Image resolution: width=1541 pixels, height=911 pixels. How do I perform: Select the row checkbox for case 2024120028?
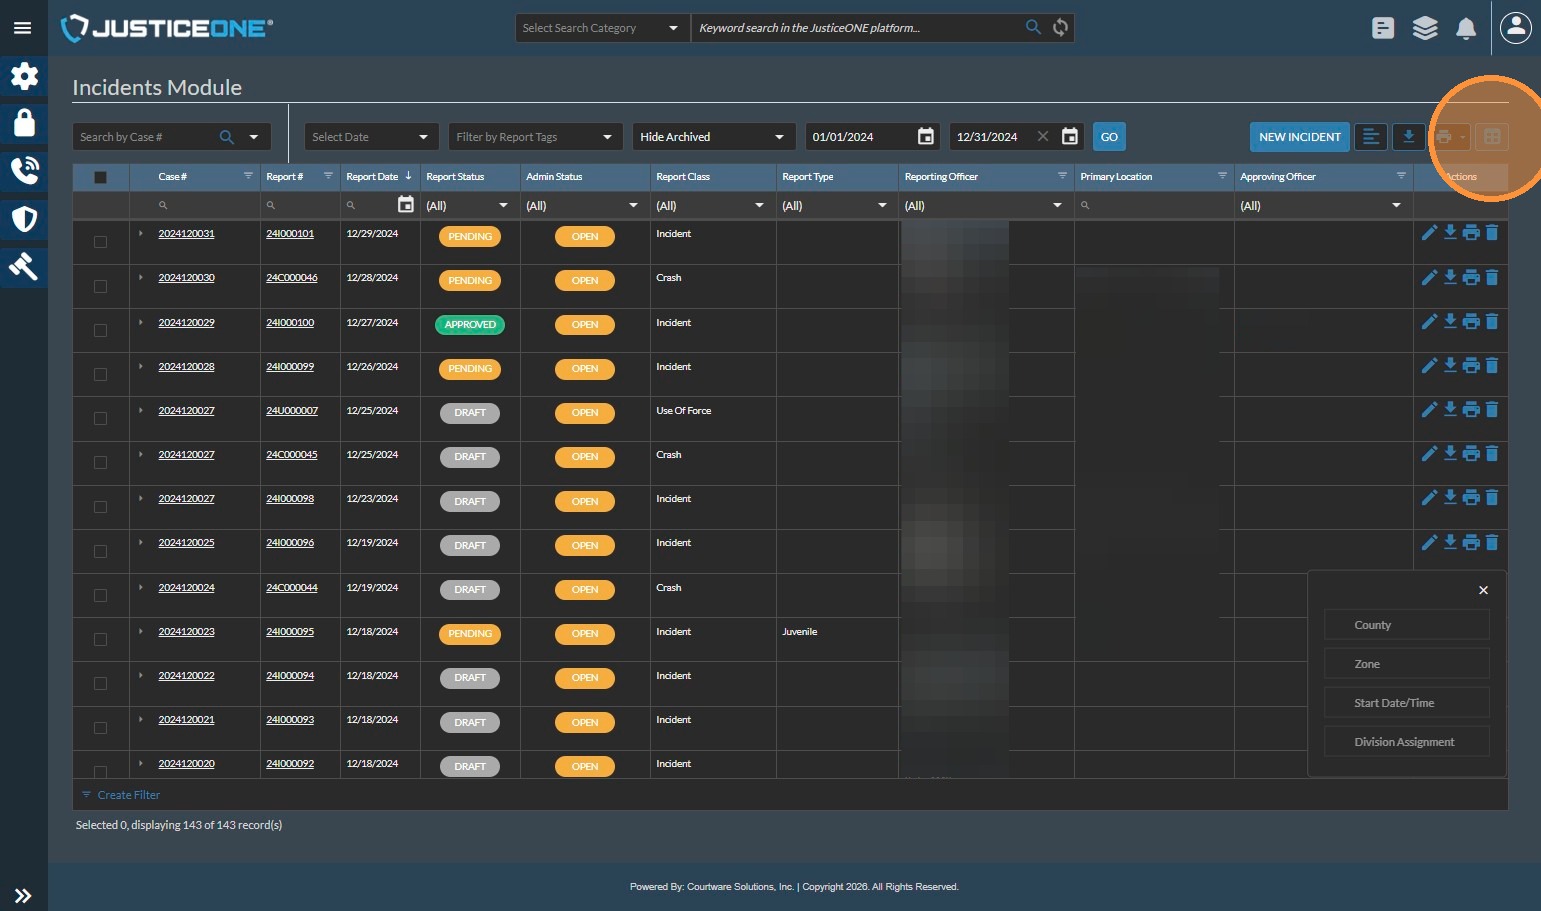100,374
